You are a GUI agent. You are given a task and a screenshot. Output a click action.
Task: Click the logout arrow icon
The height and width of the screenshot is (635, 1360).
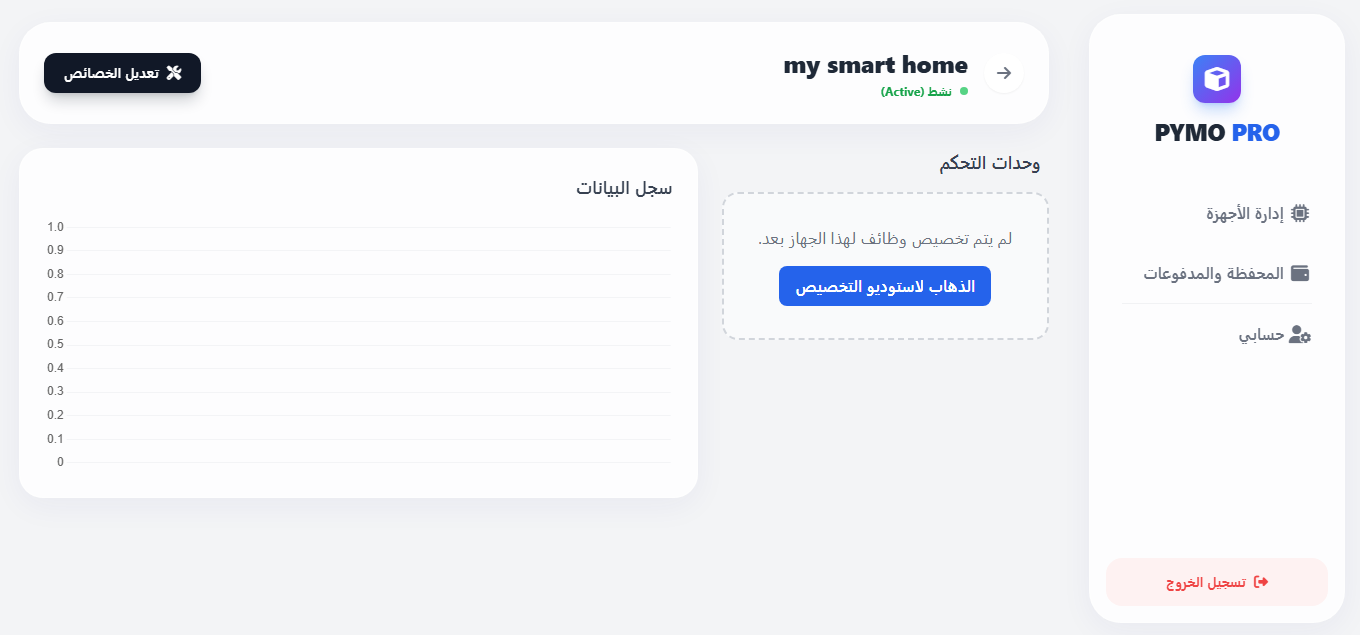click(1261, 582)
